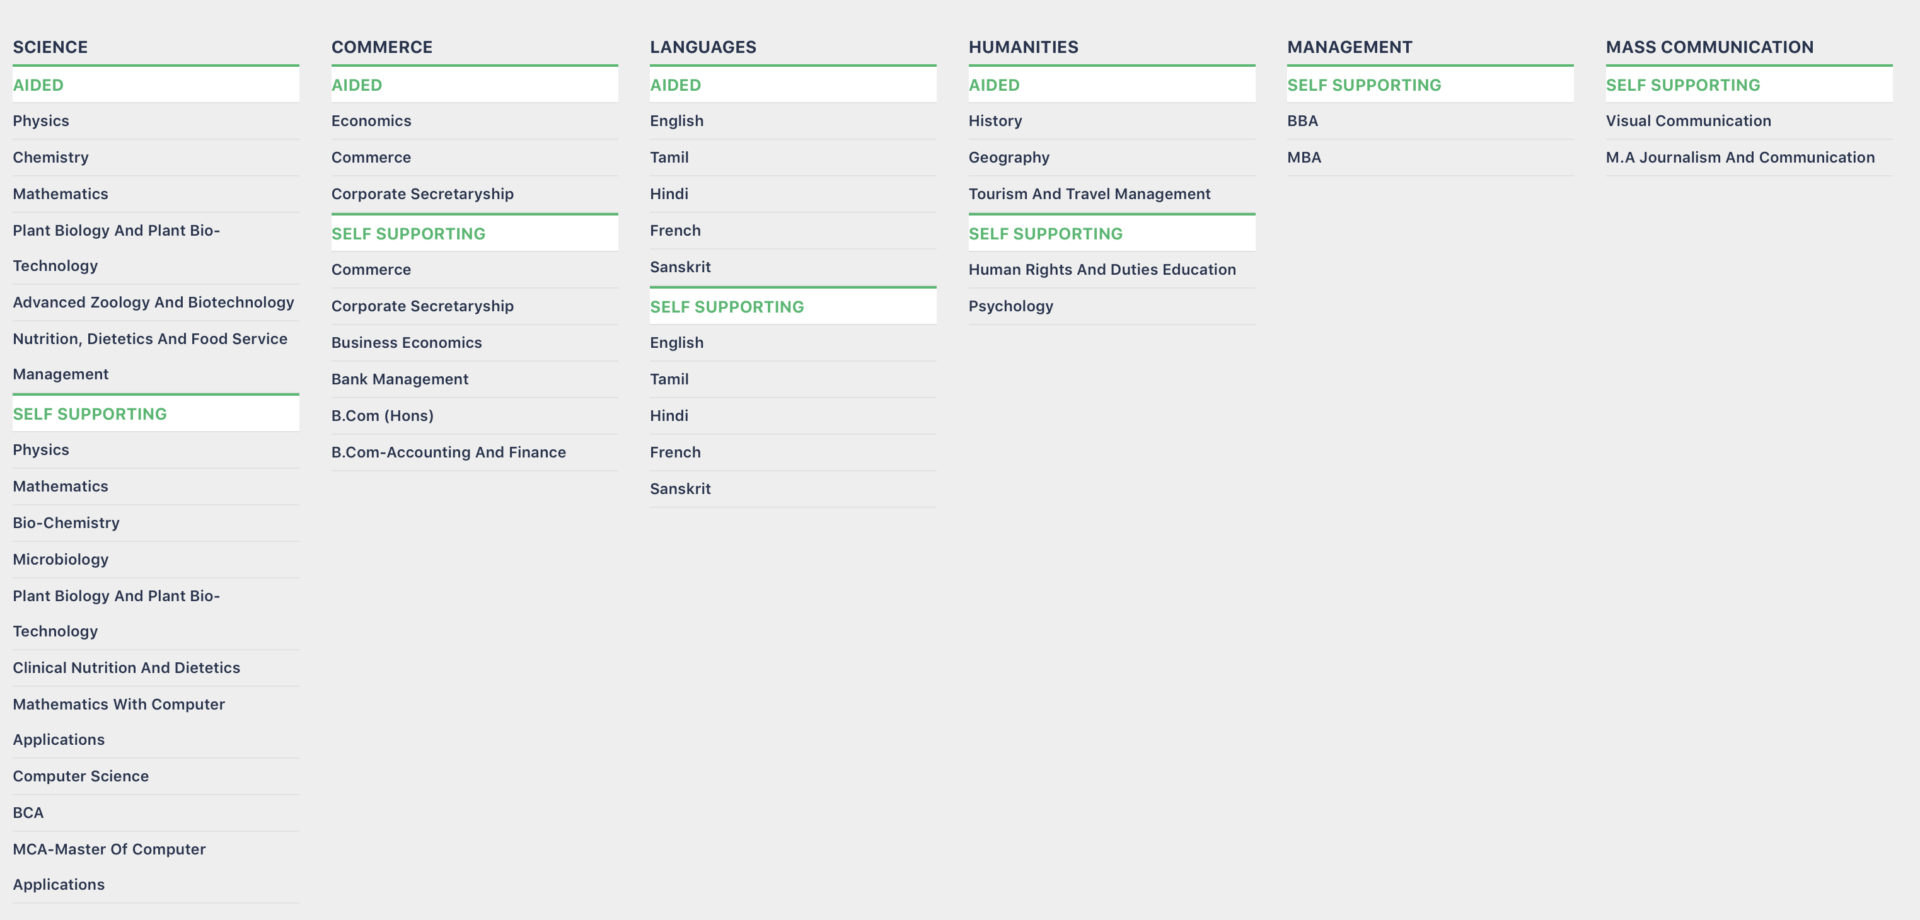
Task: Open Nutrition, Dietetics And Food Service Management
Action: click(x=150, y=356)
